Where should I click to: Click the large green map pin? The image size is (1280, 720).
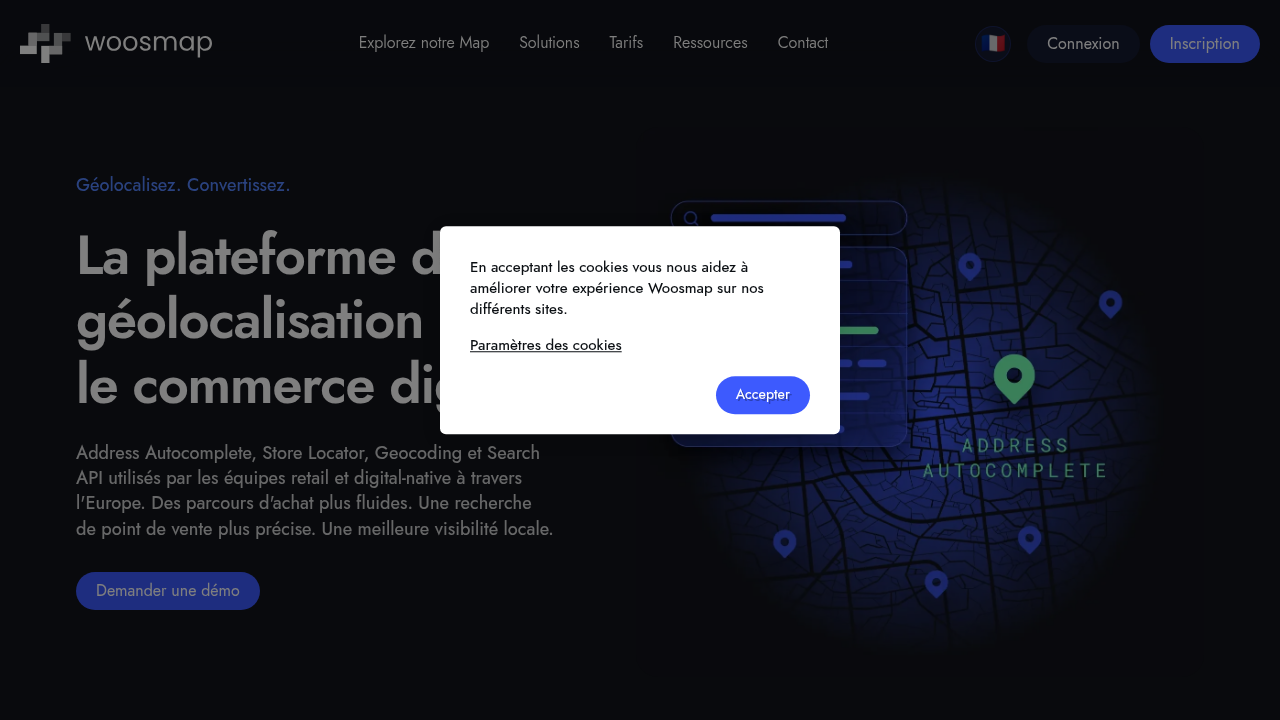coord(1014,379)
